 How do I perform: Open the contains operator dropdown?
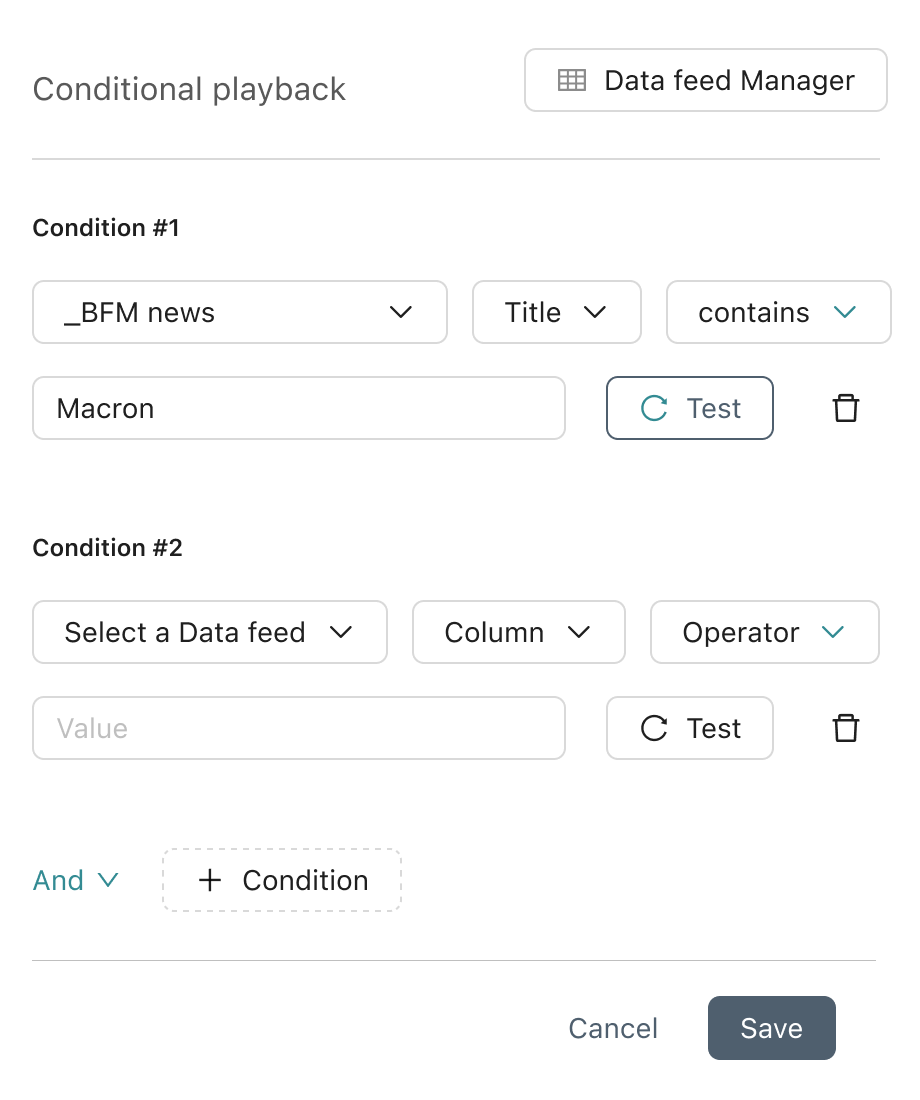[778, 312]
